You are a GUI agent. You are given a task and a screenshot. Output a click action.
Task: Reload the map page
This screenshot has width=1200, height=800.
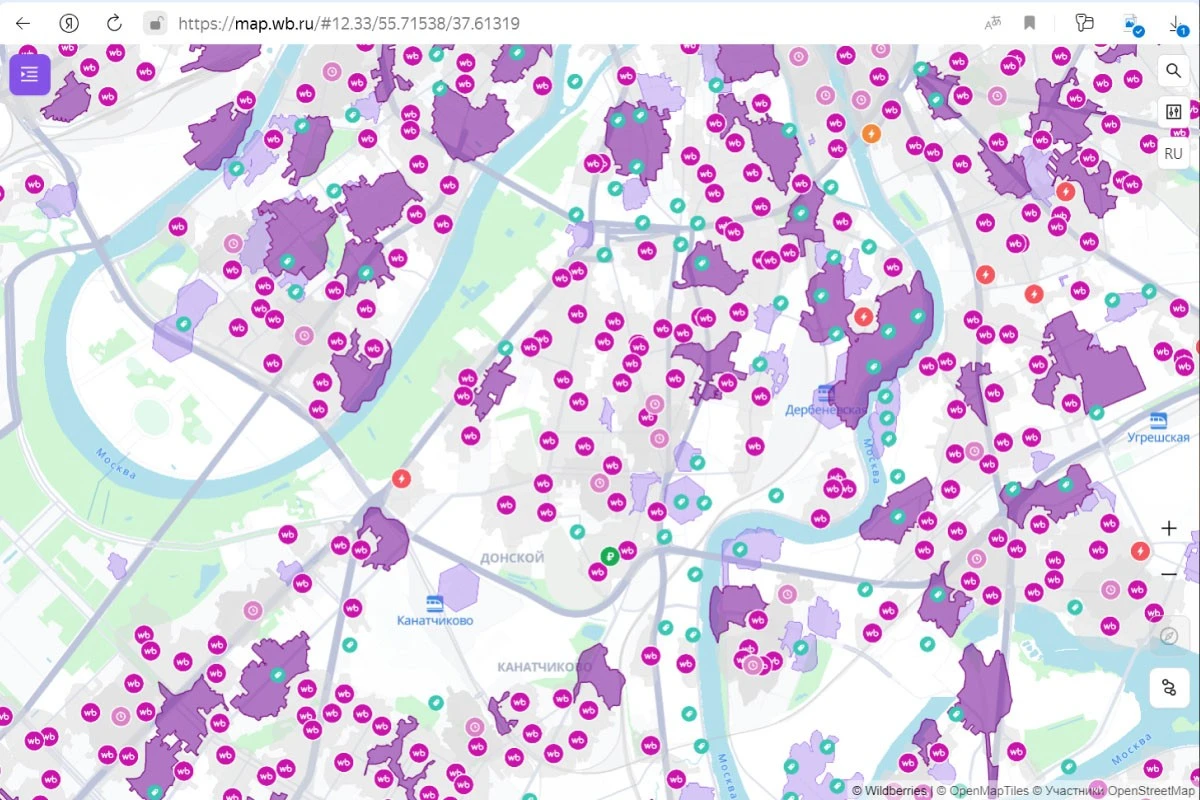[114, 23]
